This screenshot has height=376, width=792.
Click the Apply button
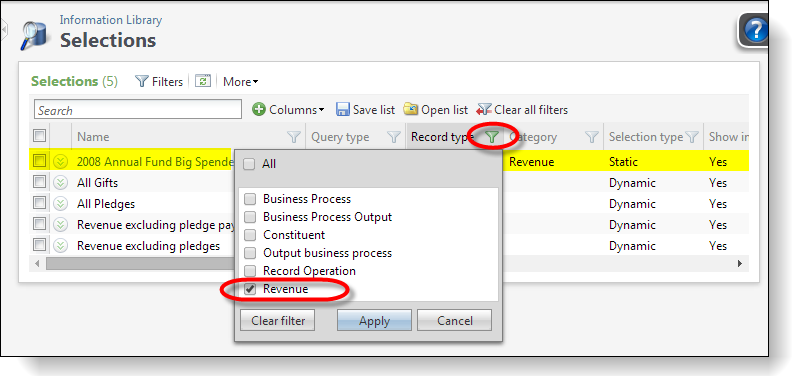374,320
